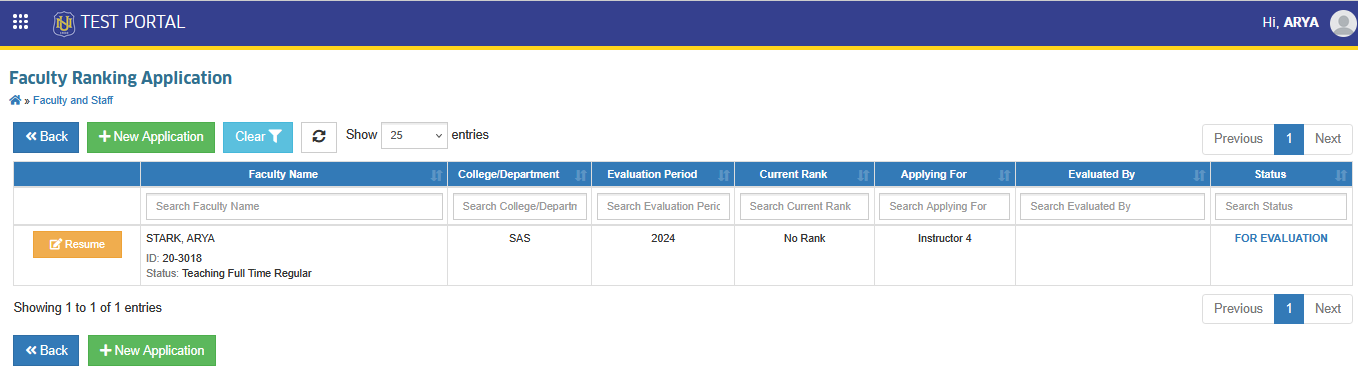Click the university logo beside TEST PORTAL
This screenshot has width=1358, height=376.
(x=64, y=22)
